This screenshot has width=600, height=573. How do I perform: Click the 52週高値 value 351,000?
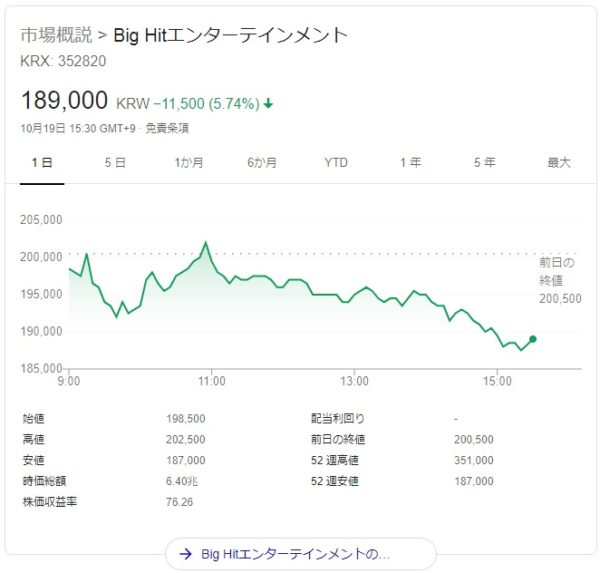pyautogui.click(x=473, y=460)
